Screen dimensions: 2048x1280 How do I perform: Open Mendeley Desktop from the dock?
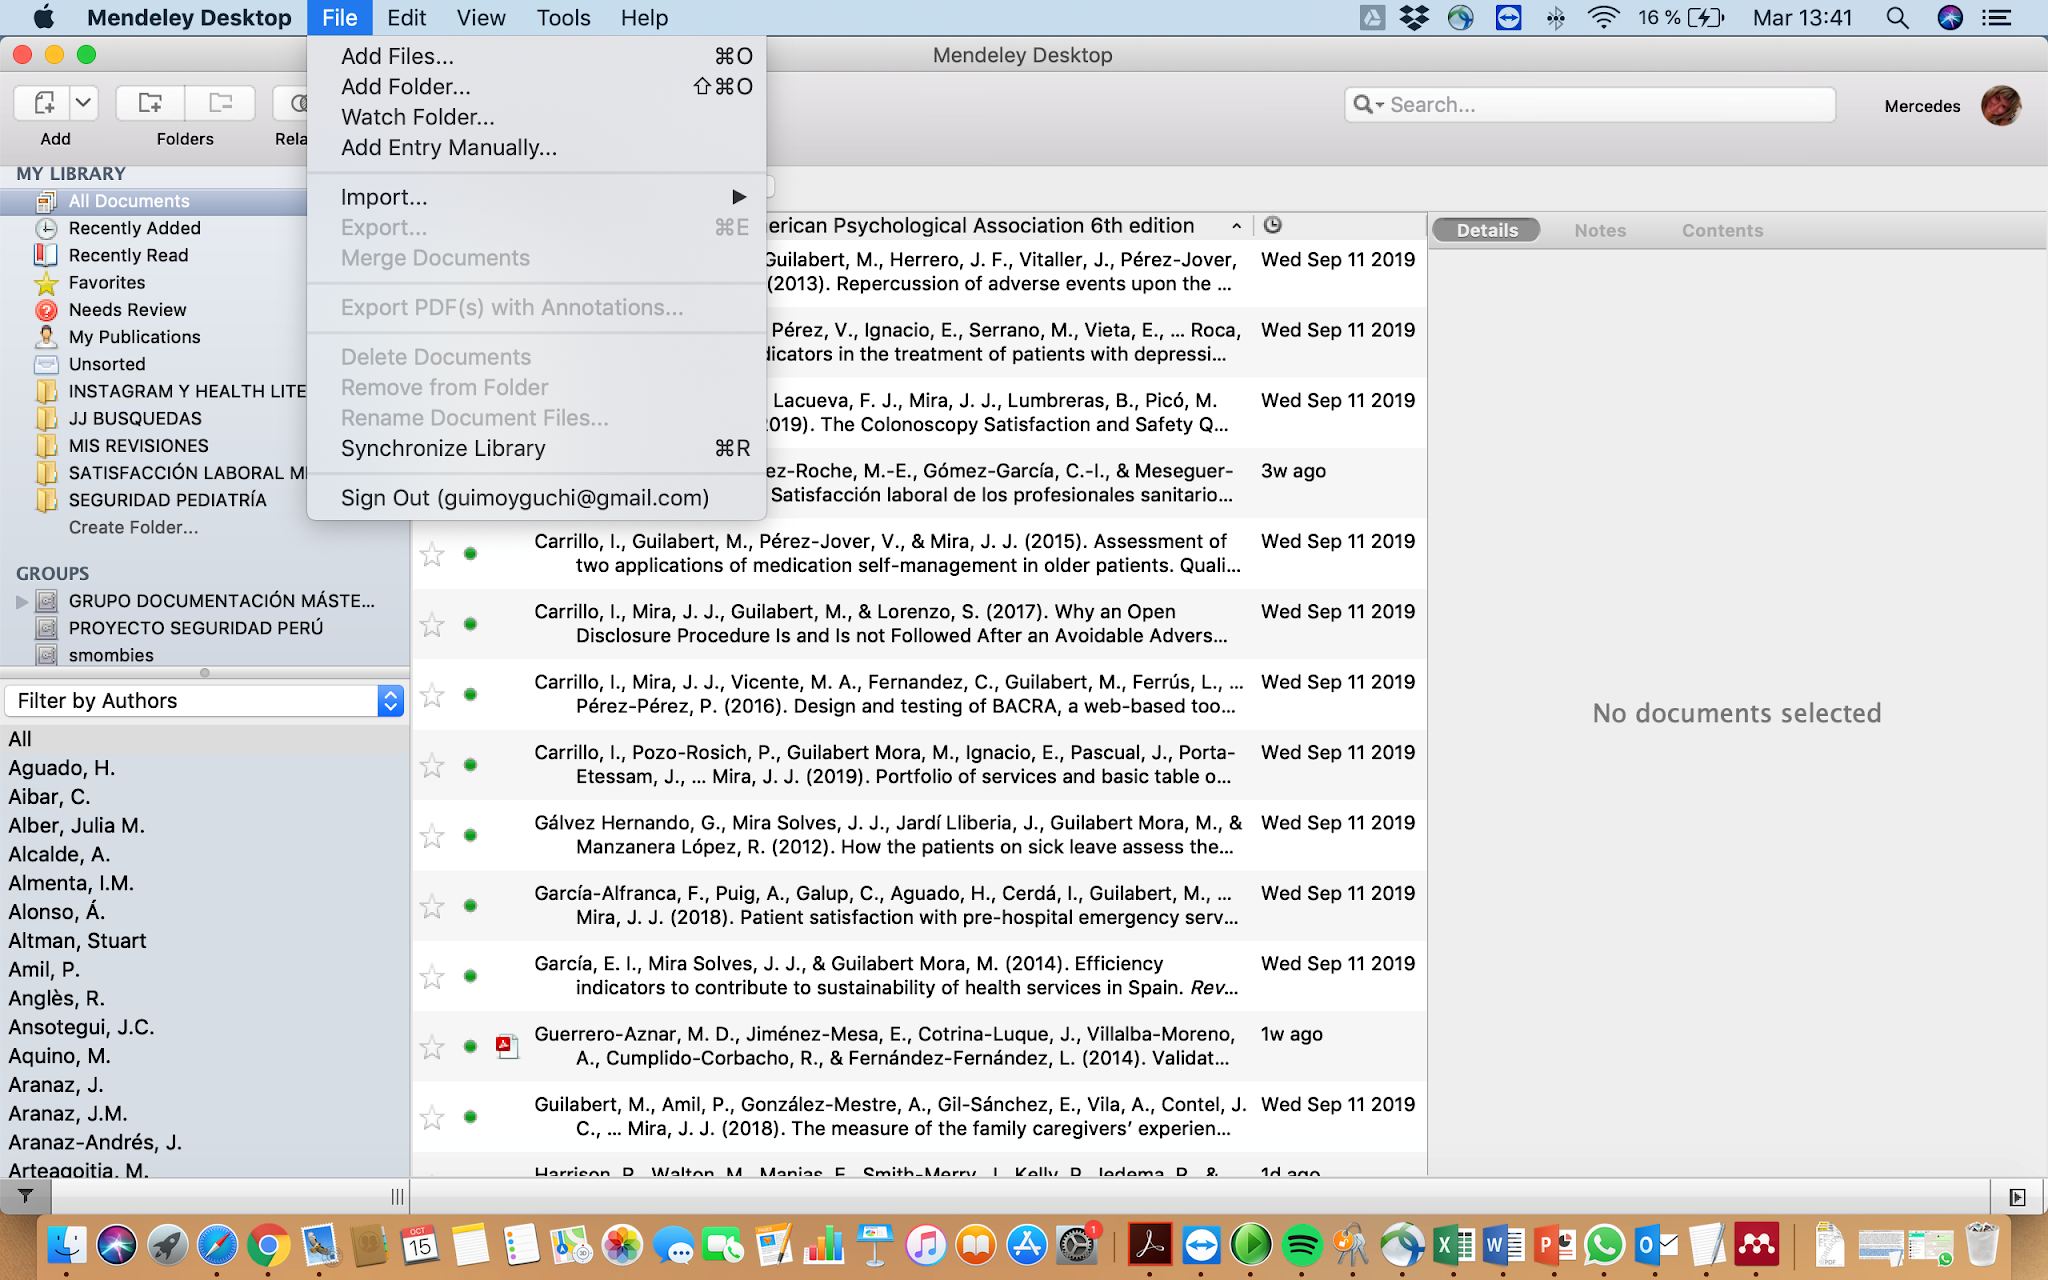point(1756,1246)
